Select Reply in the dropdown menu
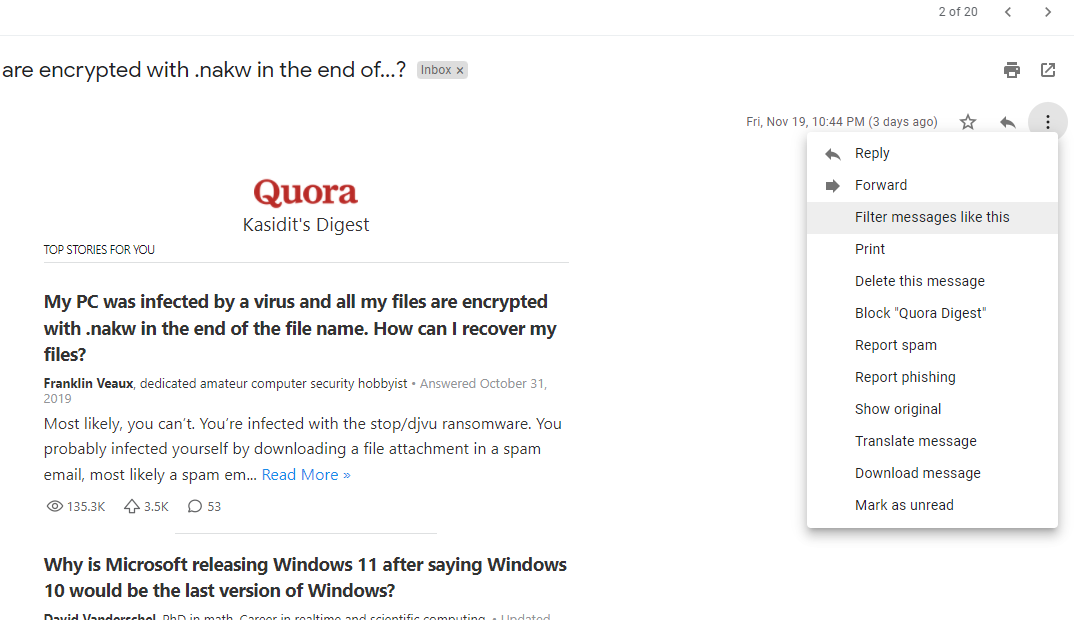The height and width of the screenshot is (620, 1077). click(x=872, y=153)
